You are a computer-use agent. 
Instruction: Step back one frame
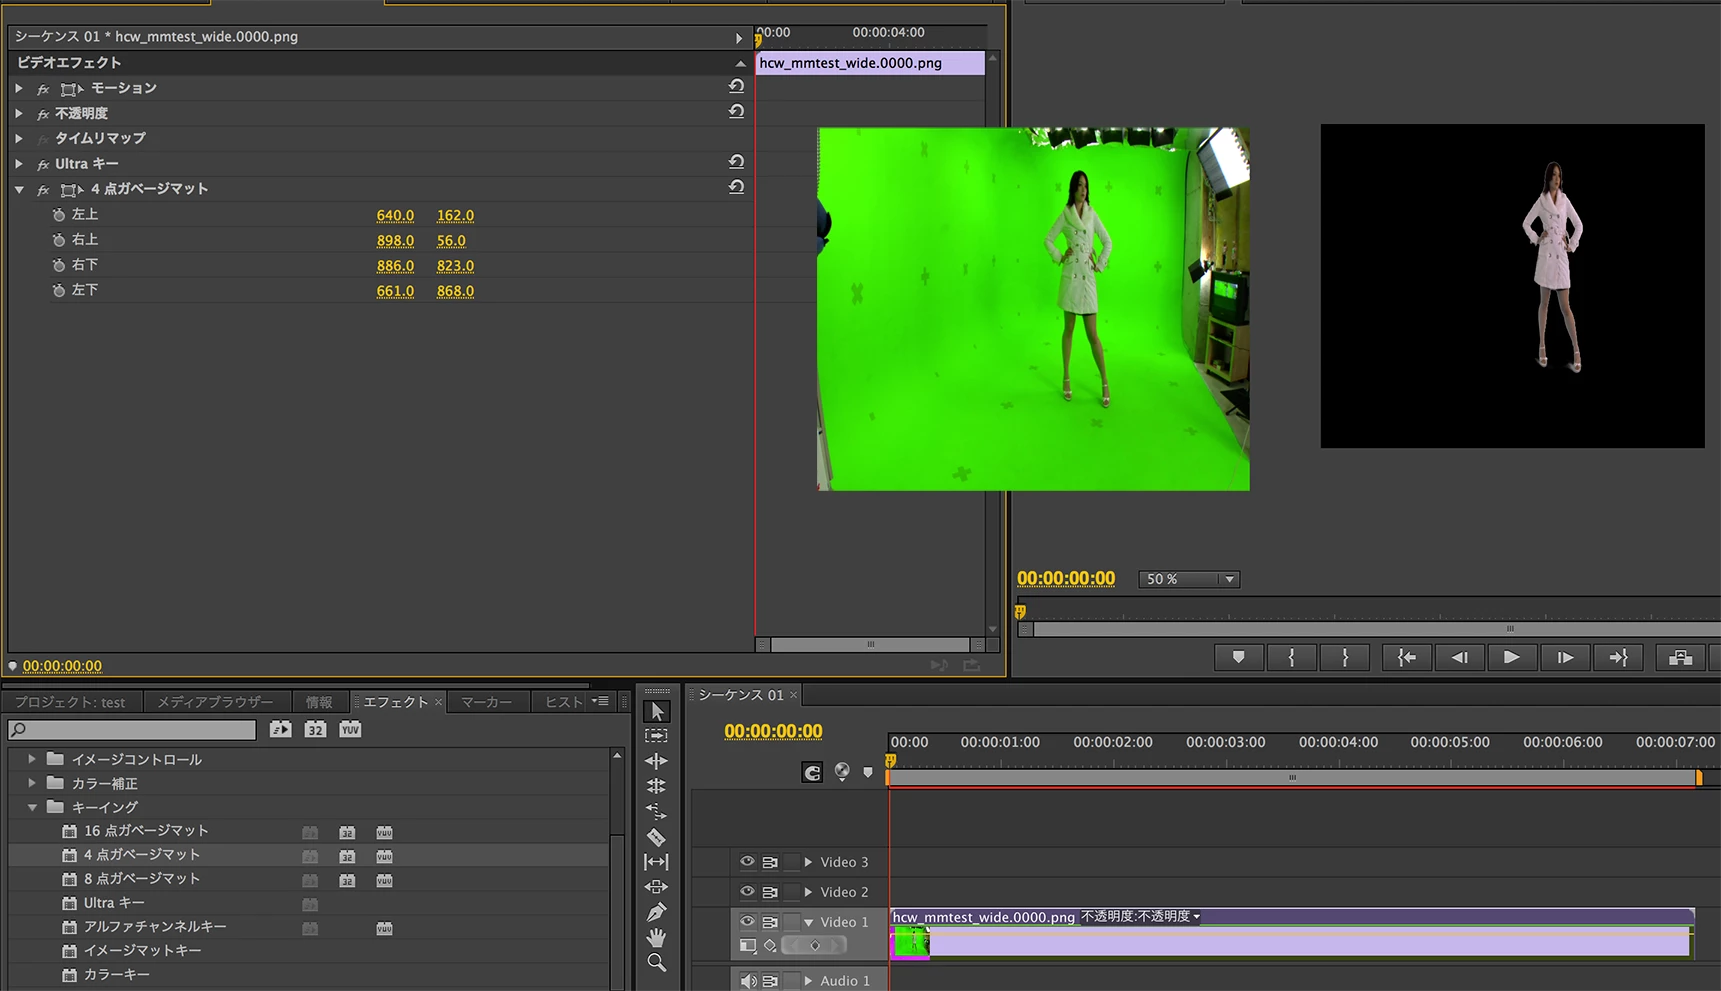[1459, 658]
